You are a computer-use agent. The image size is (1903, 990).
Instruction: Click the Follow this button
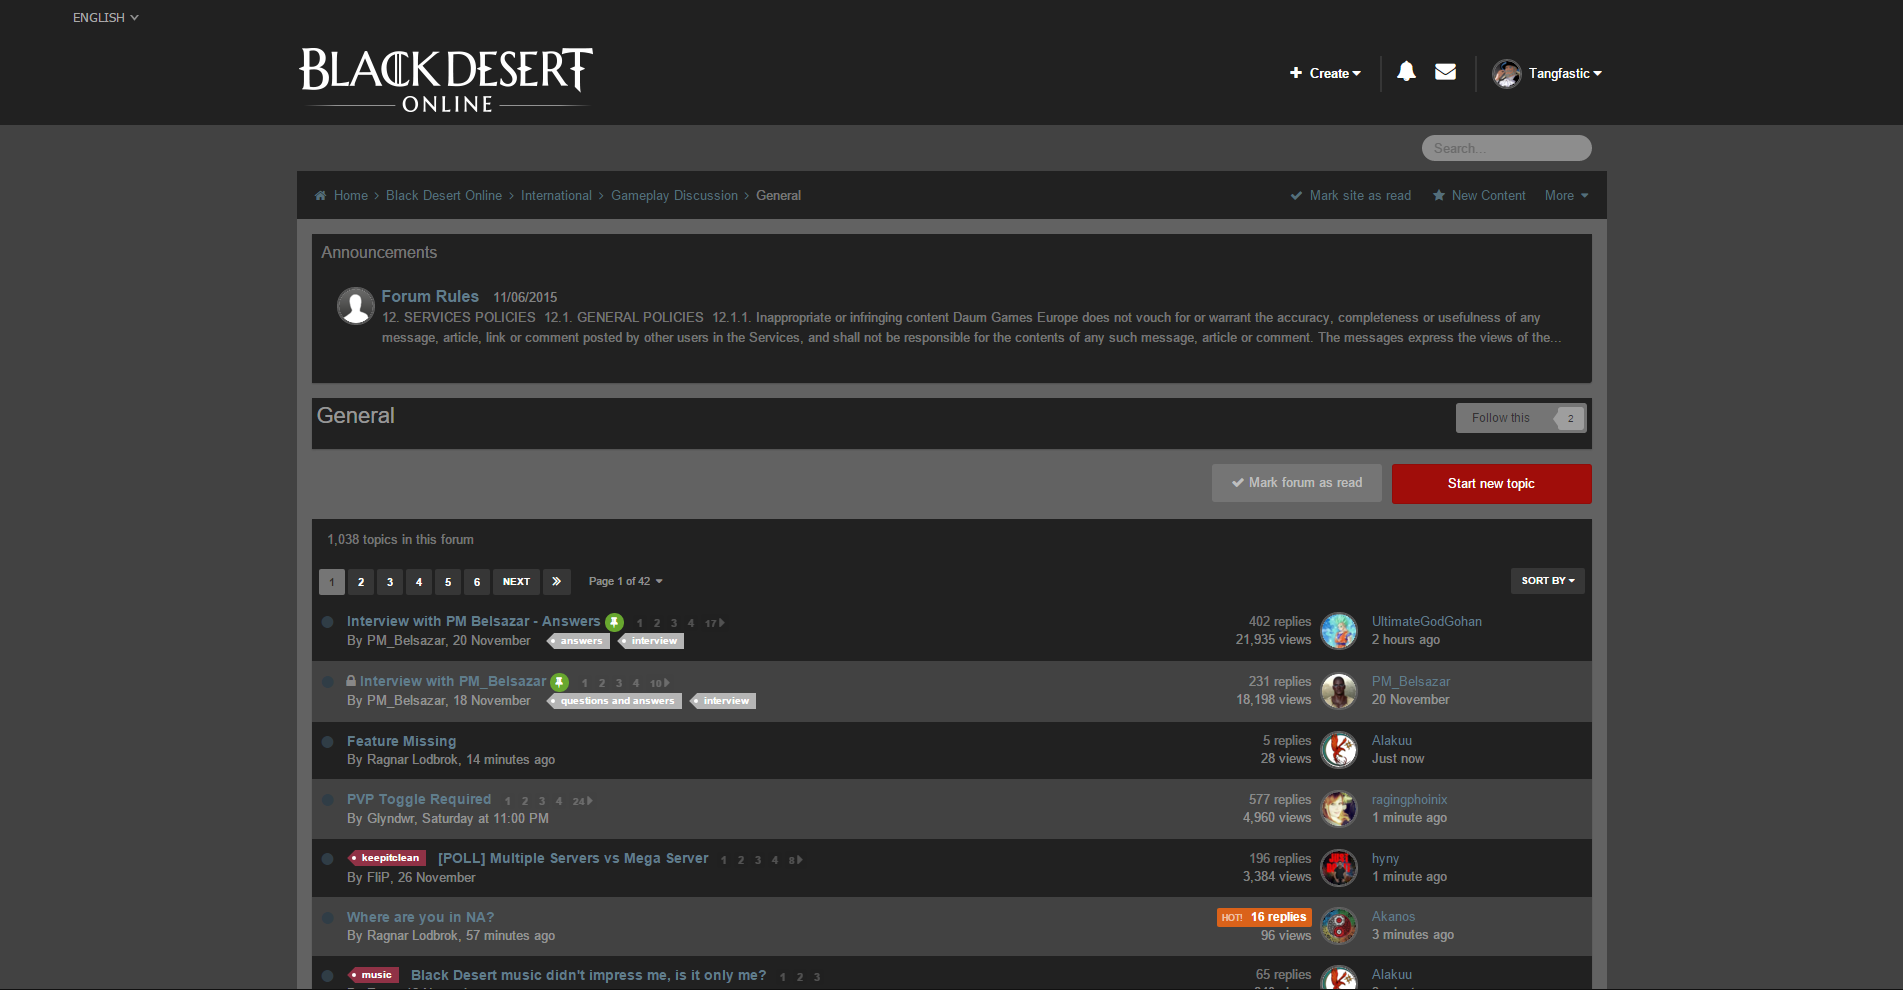(x=1501, y=418)
